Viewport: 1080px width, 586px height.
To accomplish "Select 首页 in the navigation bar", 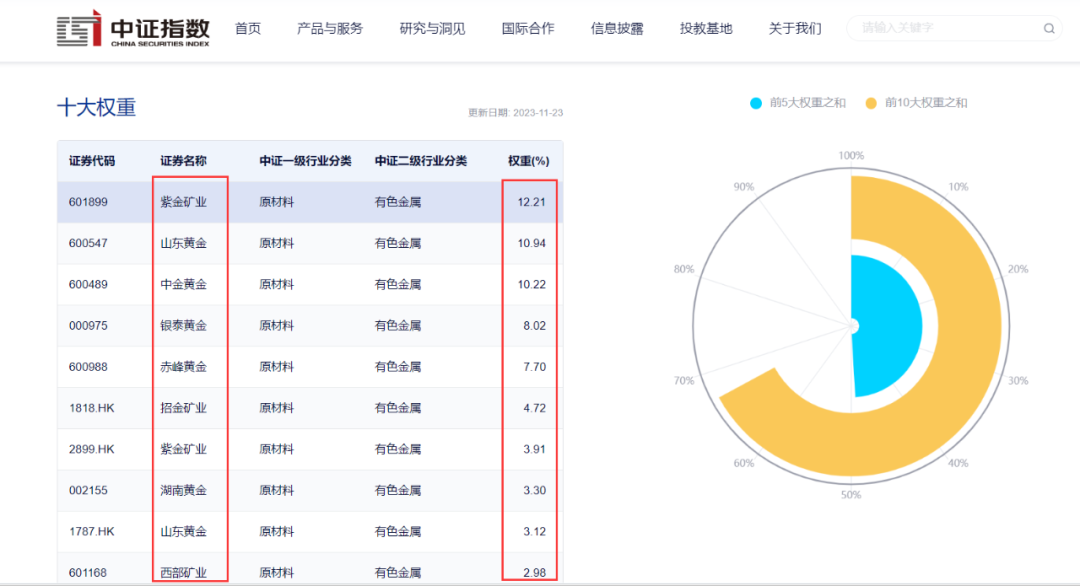I will pyautogui.click(x=247, y=29).
